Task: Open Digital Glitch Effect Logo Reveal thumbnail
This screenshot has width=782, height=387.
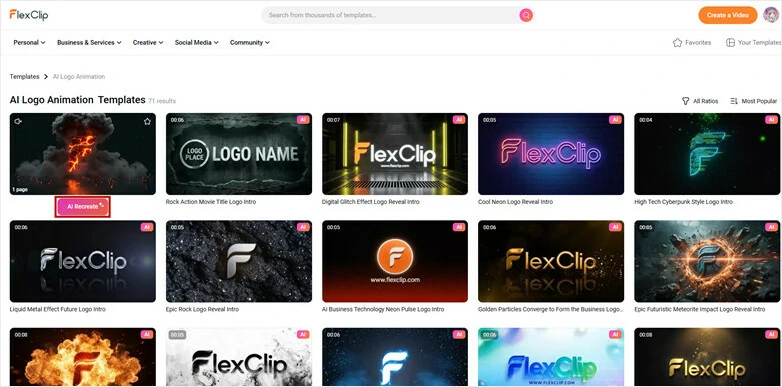Action: (395, 154)
